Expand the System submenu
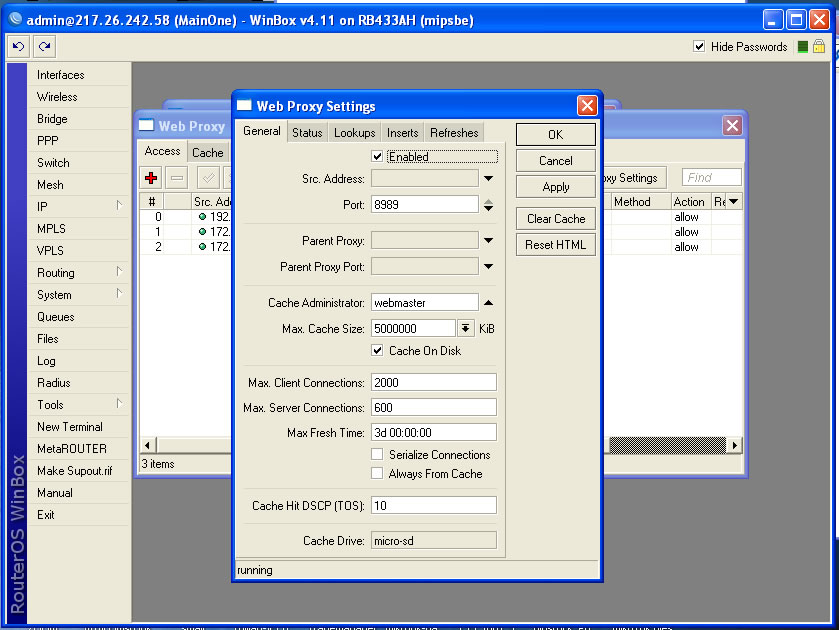Viewport: 839px width, 630px height. pos(119,293)
